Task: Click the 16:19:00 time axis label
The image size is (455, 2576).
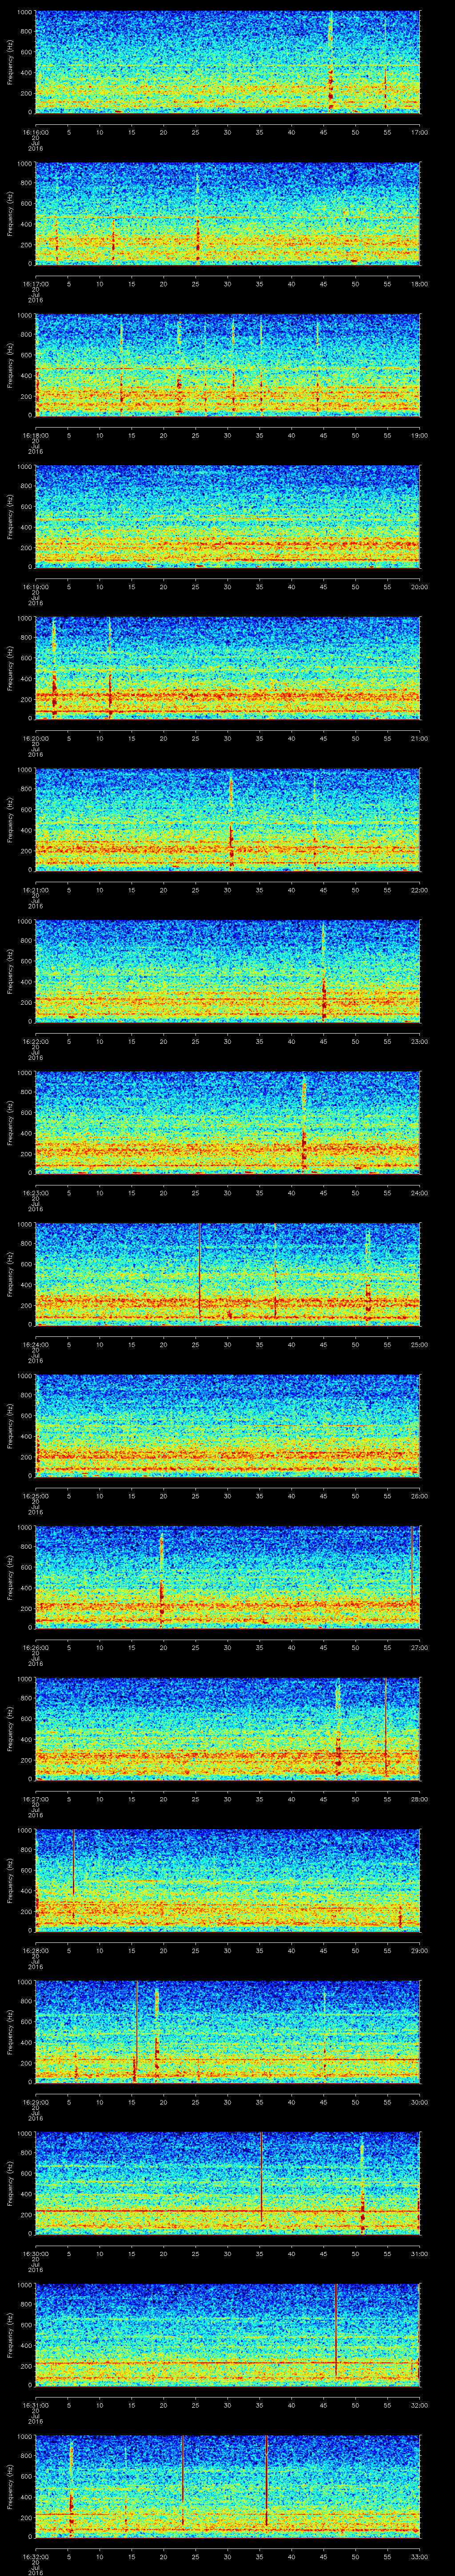Action: [x=35, y=587]
